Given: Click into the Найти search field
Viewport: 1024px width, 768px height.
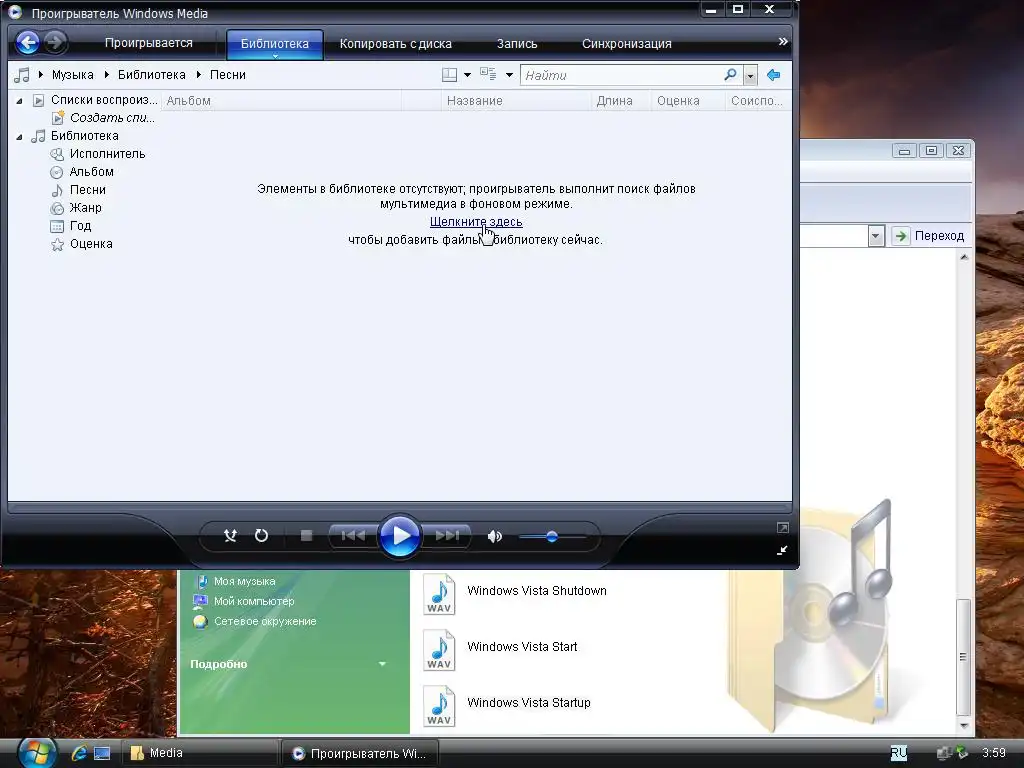Looking at the screenshot, I should pos(622,75).
